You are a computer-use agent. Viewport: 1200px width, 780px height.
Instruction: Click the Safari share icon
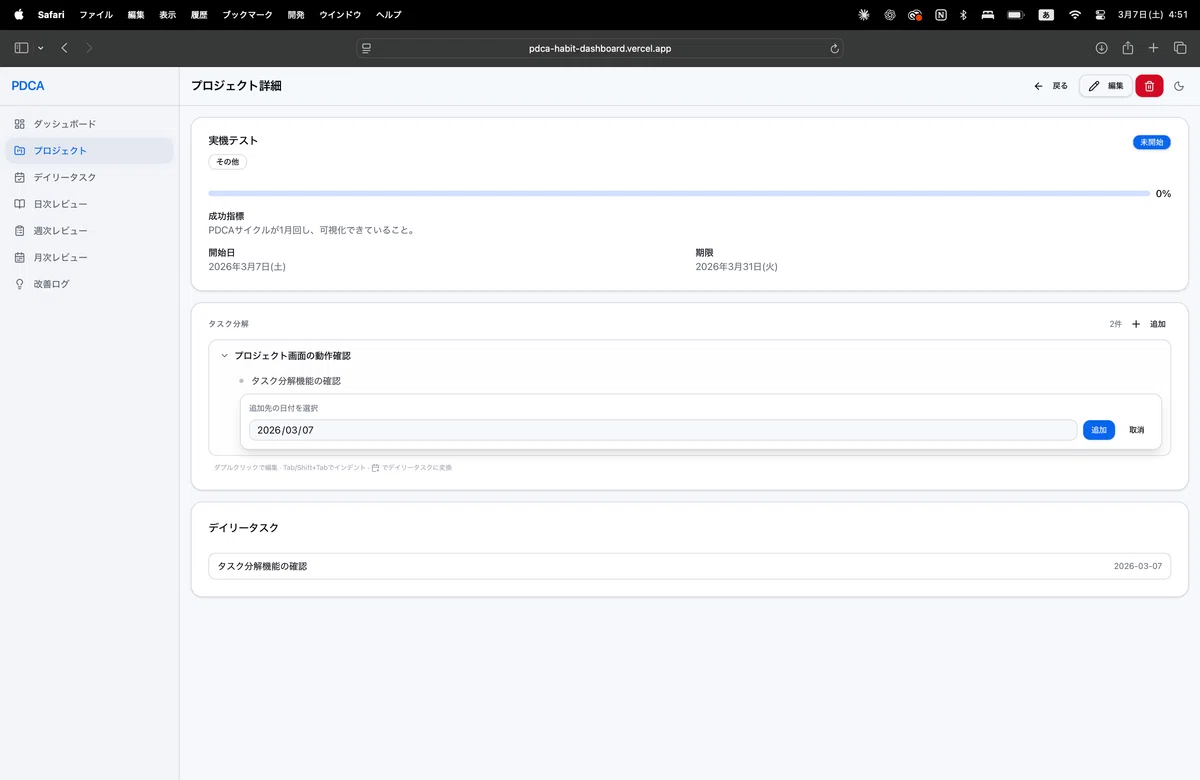tap(1127, 48)
